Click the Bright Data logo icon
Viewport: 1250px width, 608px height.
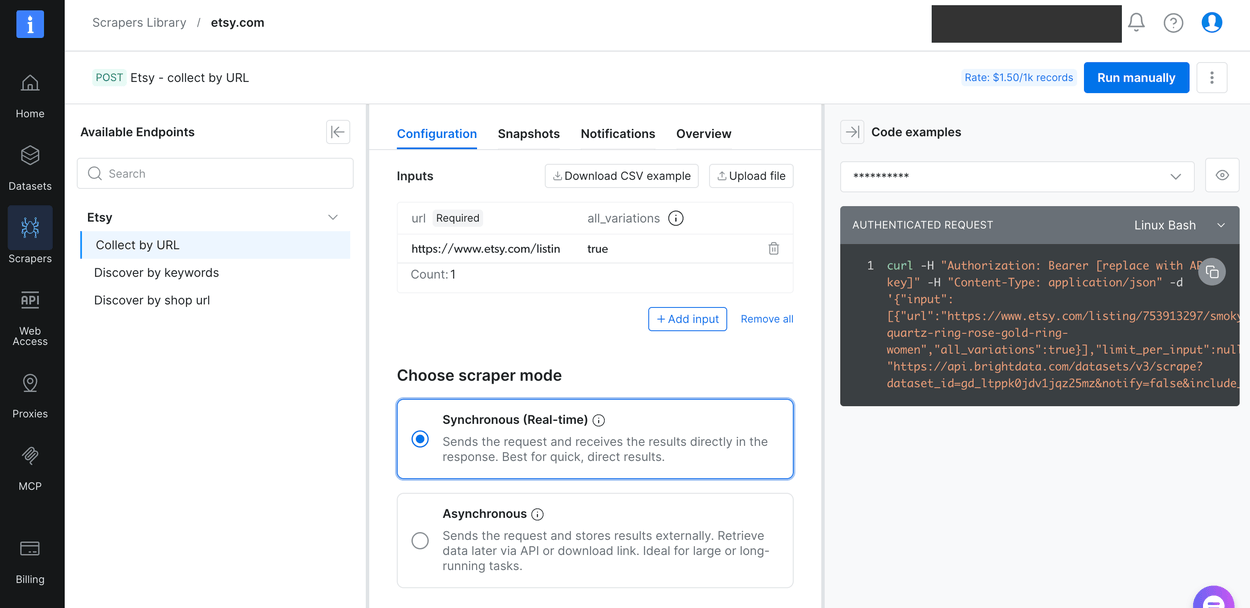tap(30, 25)
